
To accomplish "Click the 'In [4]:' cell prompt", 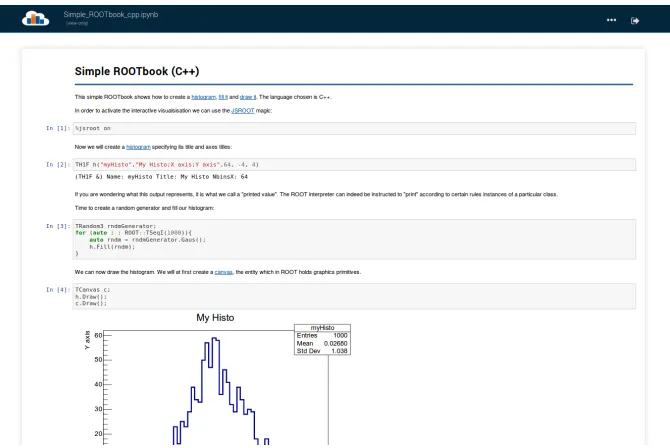I will [58, 290].
